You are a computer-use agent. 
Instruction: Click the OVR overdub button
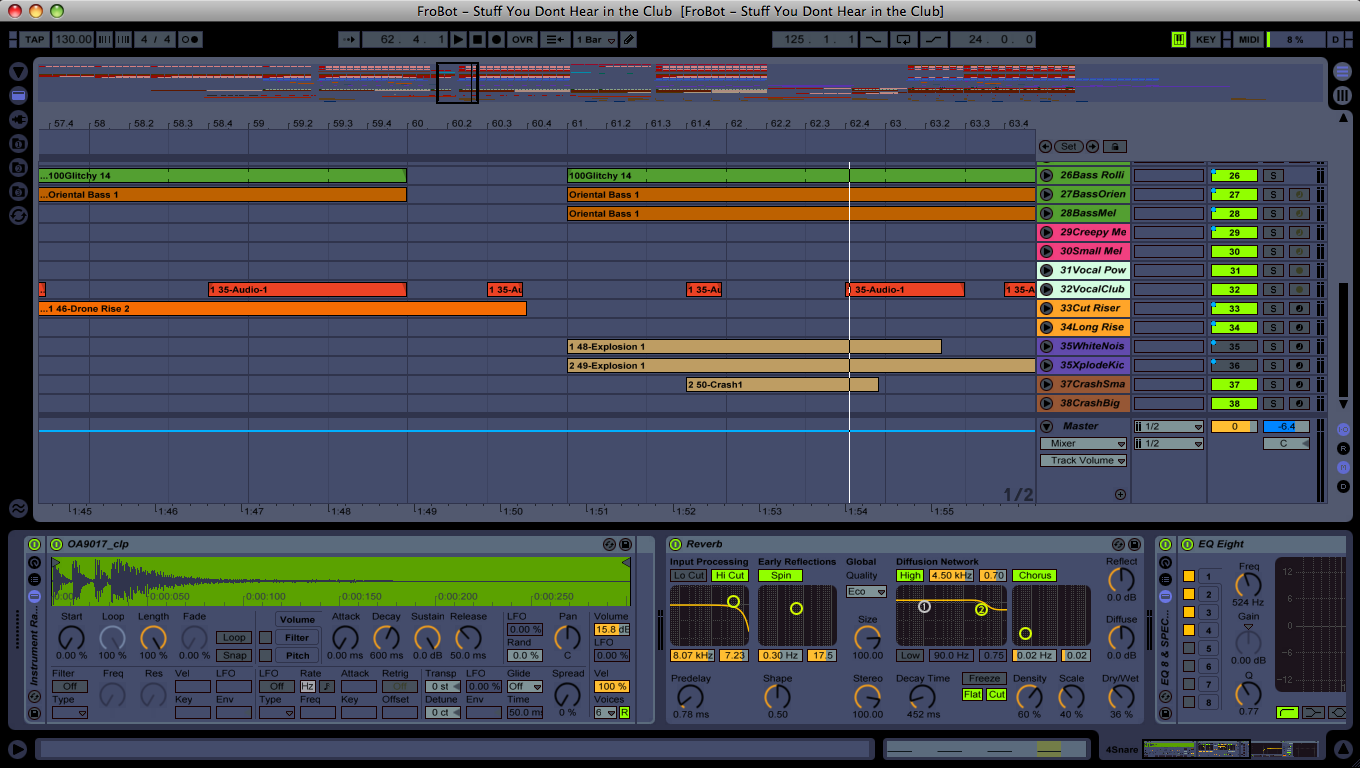(523, 40)
